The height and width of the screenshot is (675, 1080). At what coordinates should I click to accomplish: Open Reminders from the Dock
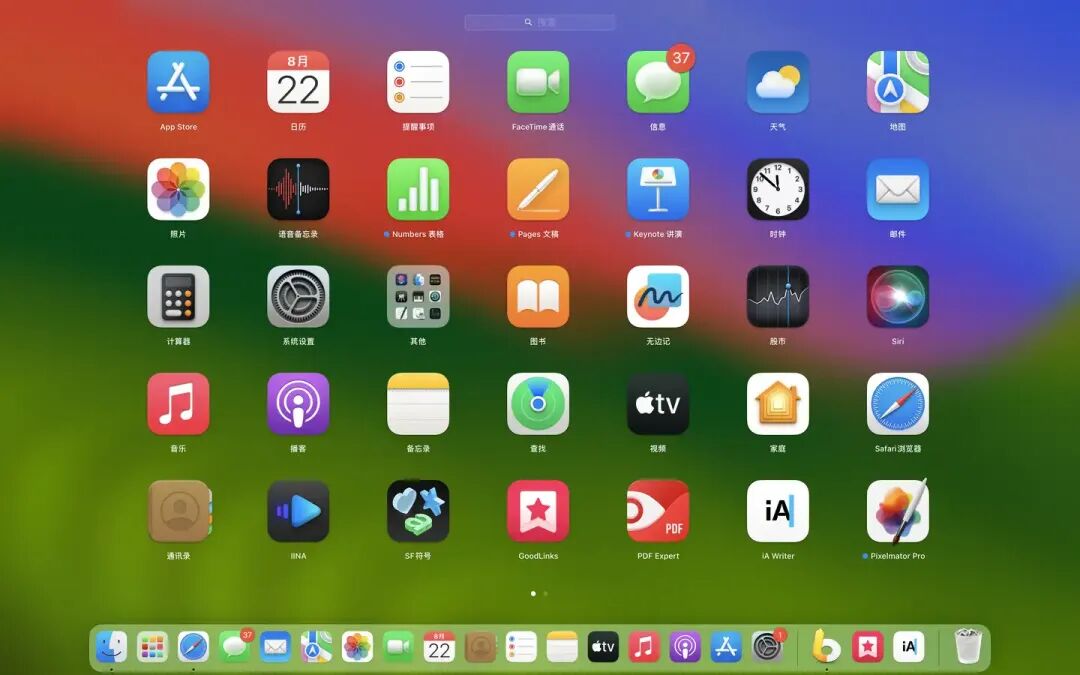coord(521,647)
